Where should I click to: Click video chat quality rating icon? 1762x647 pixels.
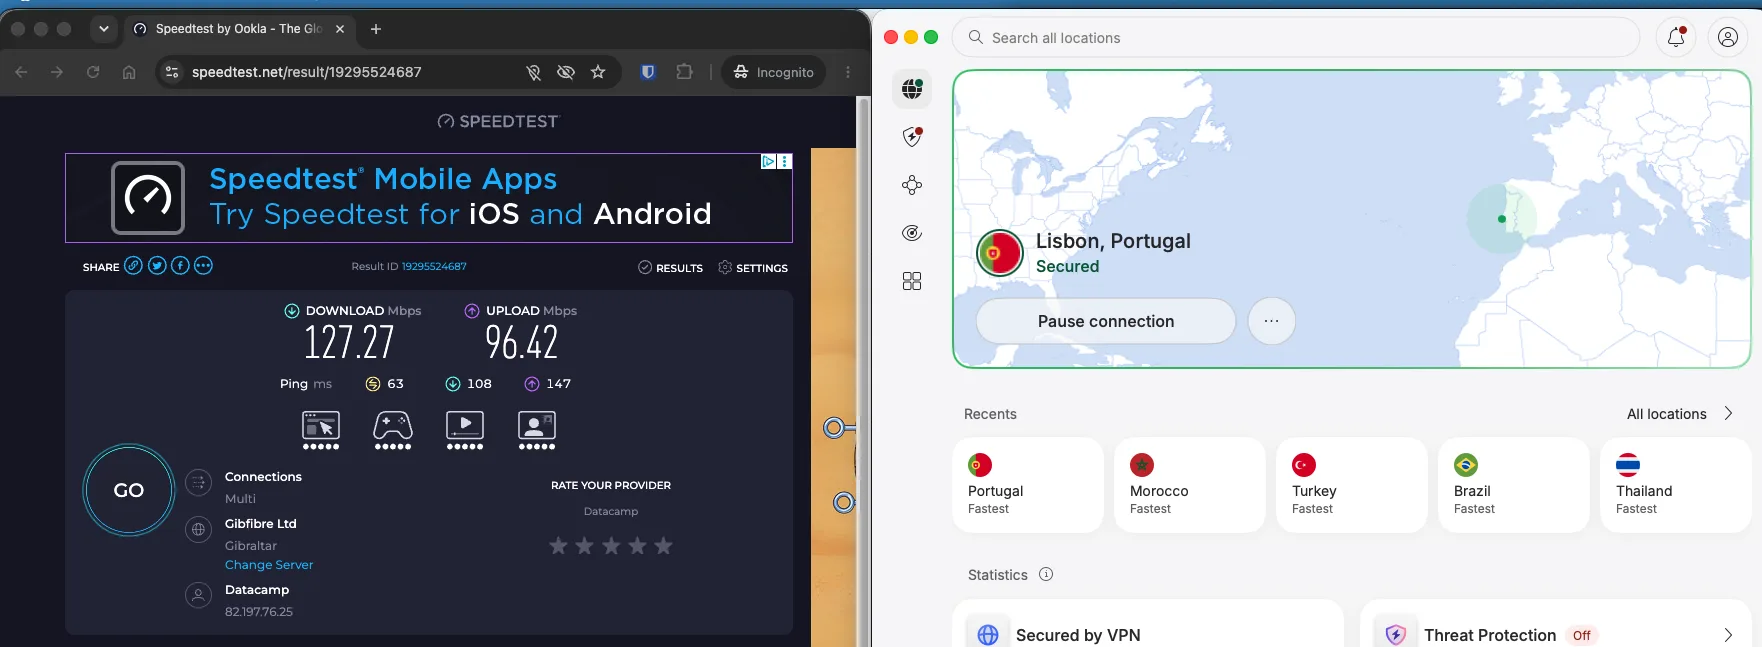[537, 430]
